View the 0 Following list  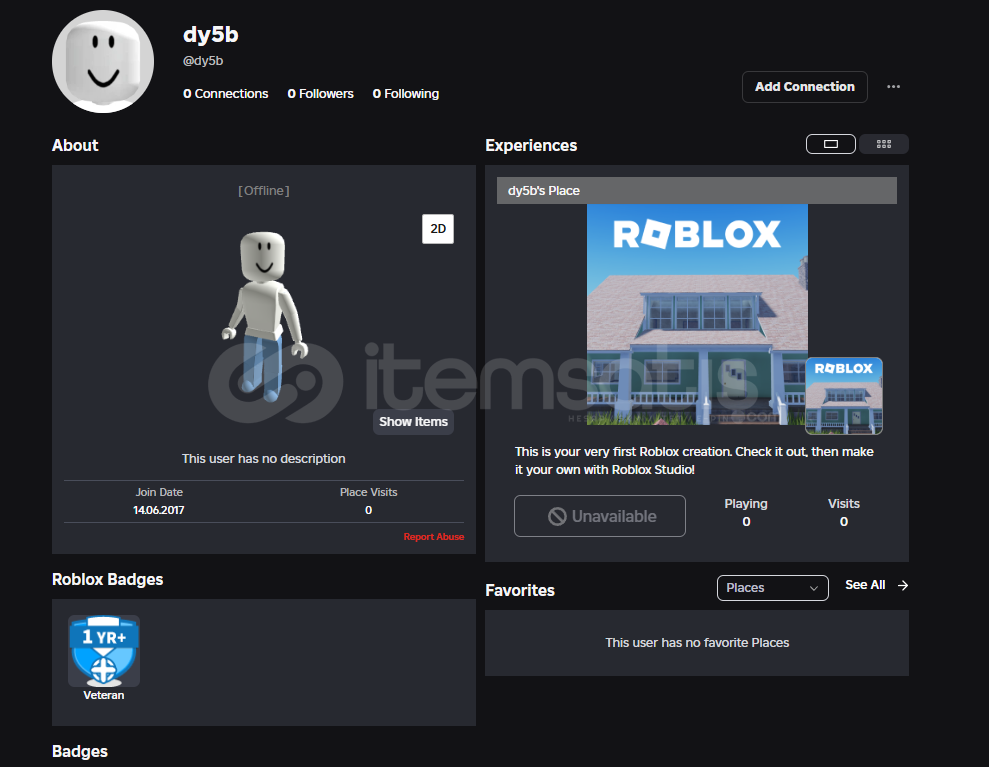coord(405,94)
